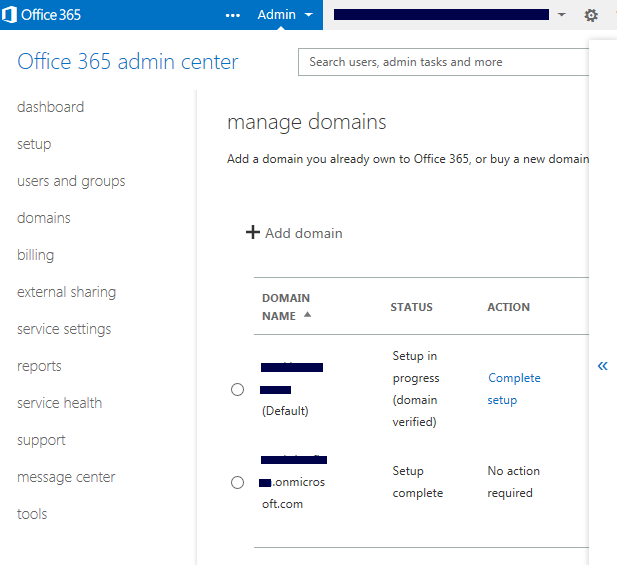Click the STATUS column header
Viewport: 617px width, 565px height.
411,307
